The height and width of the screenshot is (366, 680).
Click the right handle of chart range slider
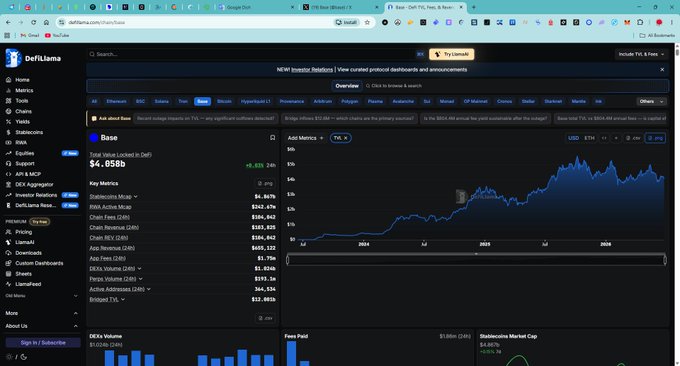(x=665, y=260)
